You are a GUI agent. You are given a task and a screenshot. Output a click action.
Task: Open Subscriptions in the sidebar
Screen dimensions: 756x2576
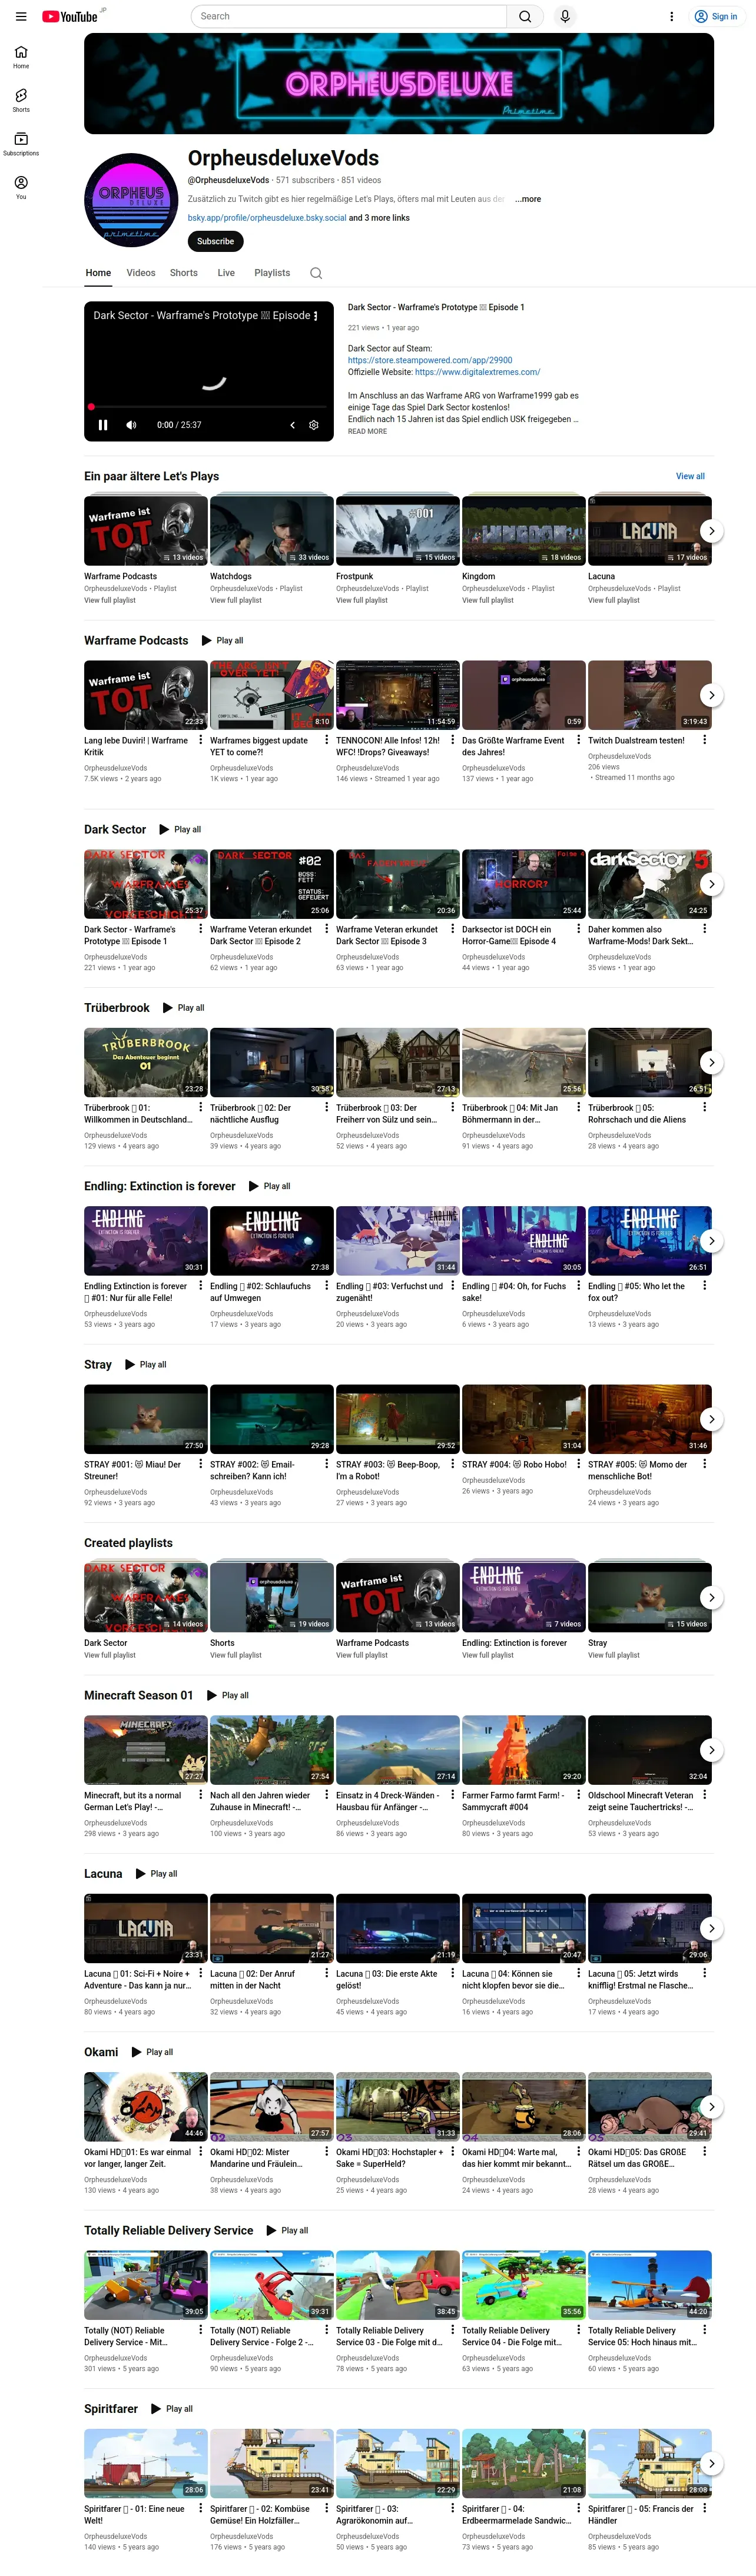[x=21, y=144]
